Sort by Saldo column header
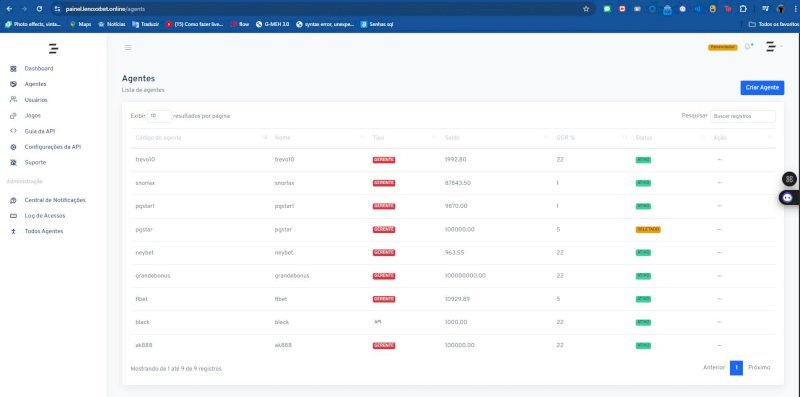Viewport: 800px width, 397px height. (x=496, y=138)
